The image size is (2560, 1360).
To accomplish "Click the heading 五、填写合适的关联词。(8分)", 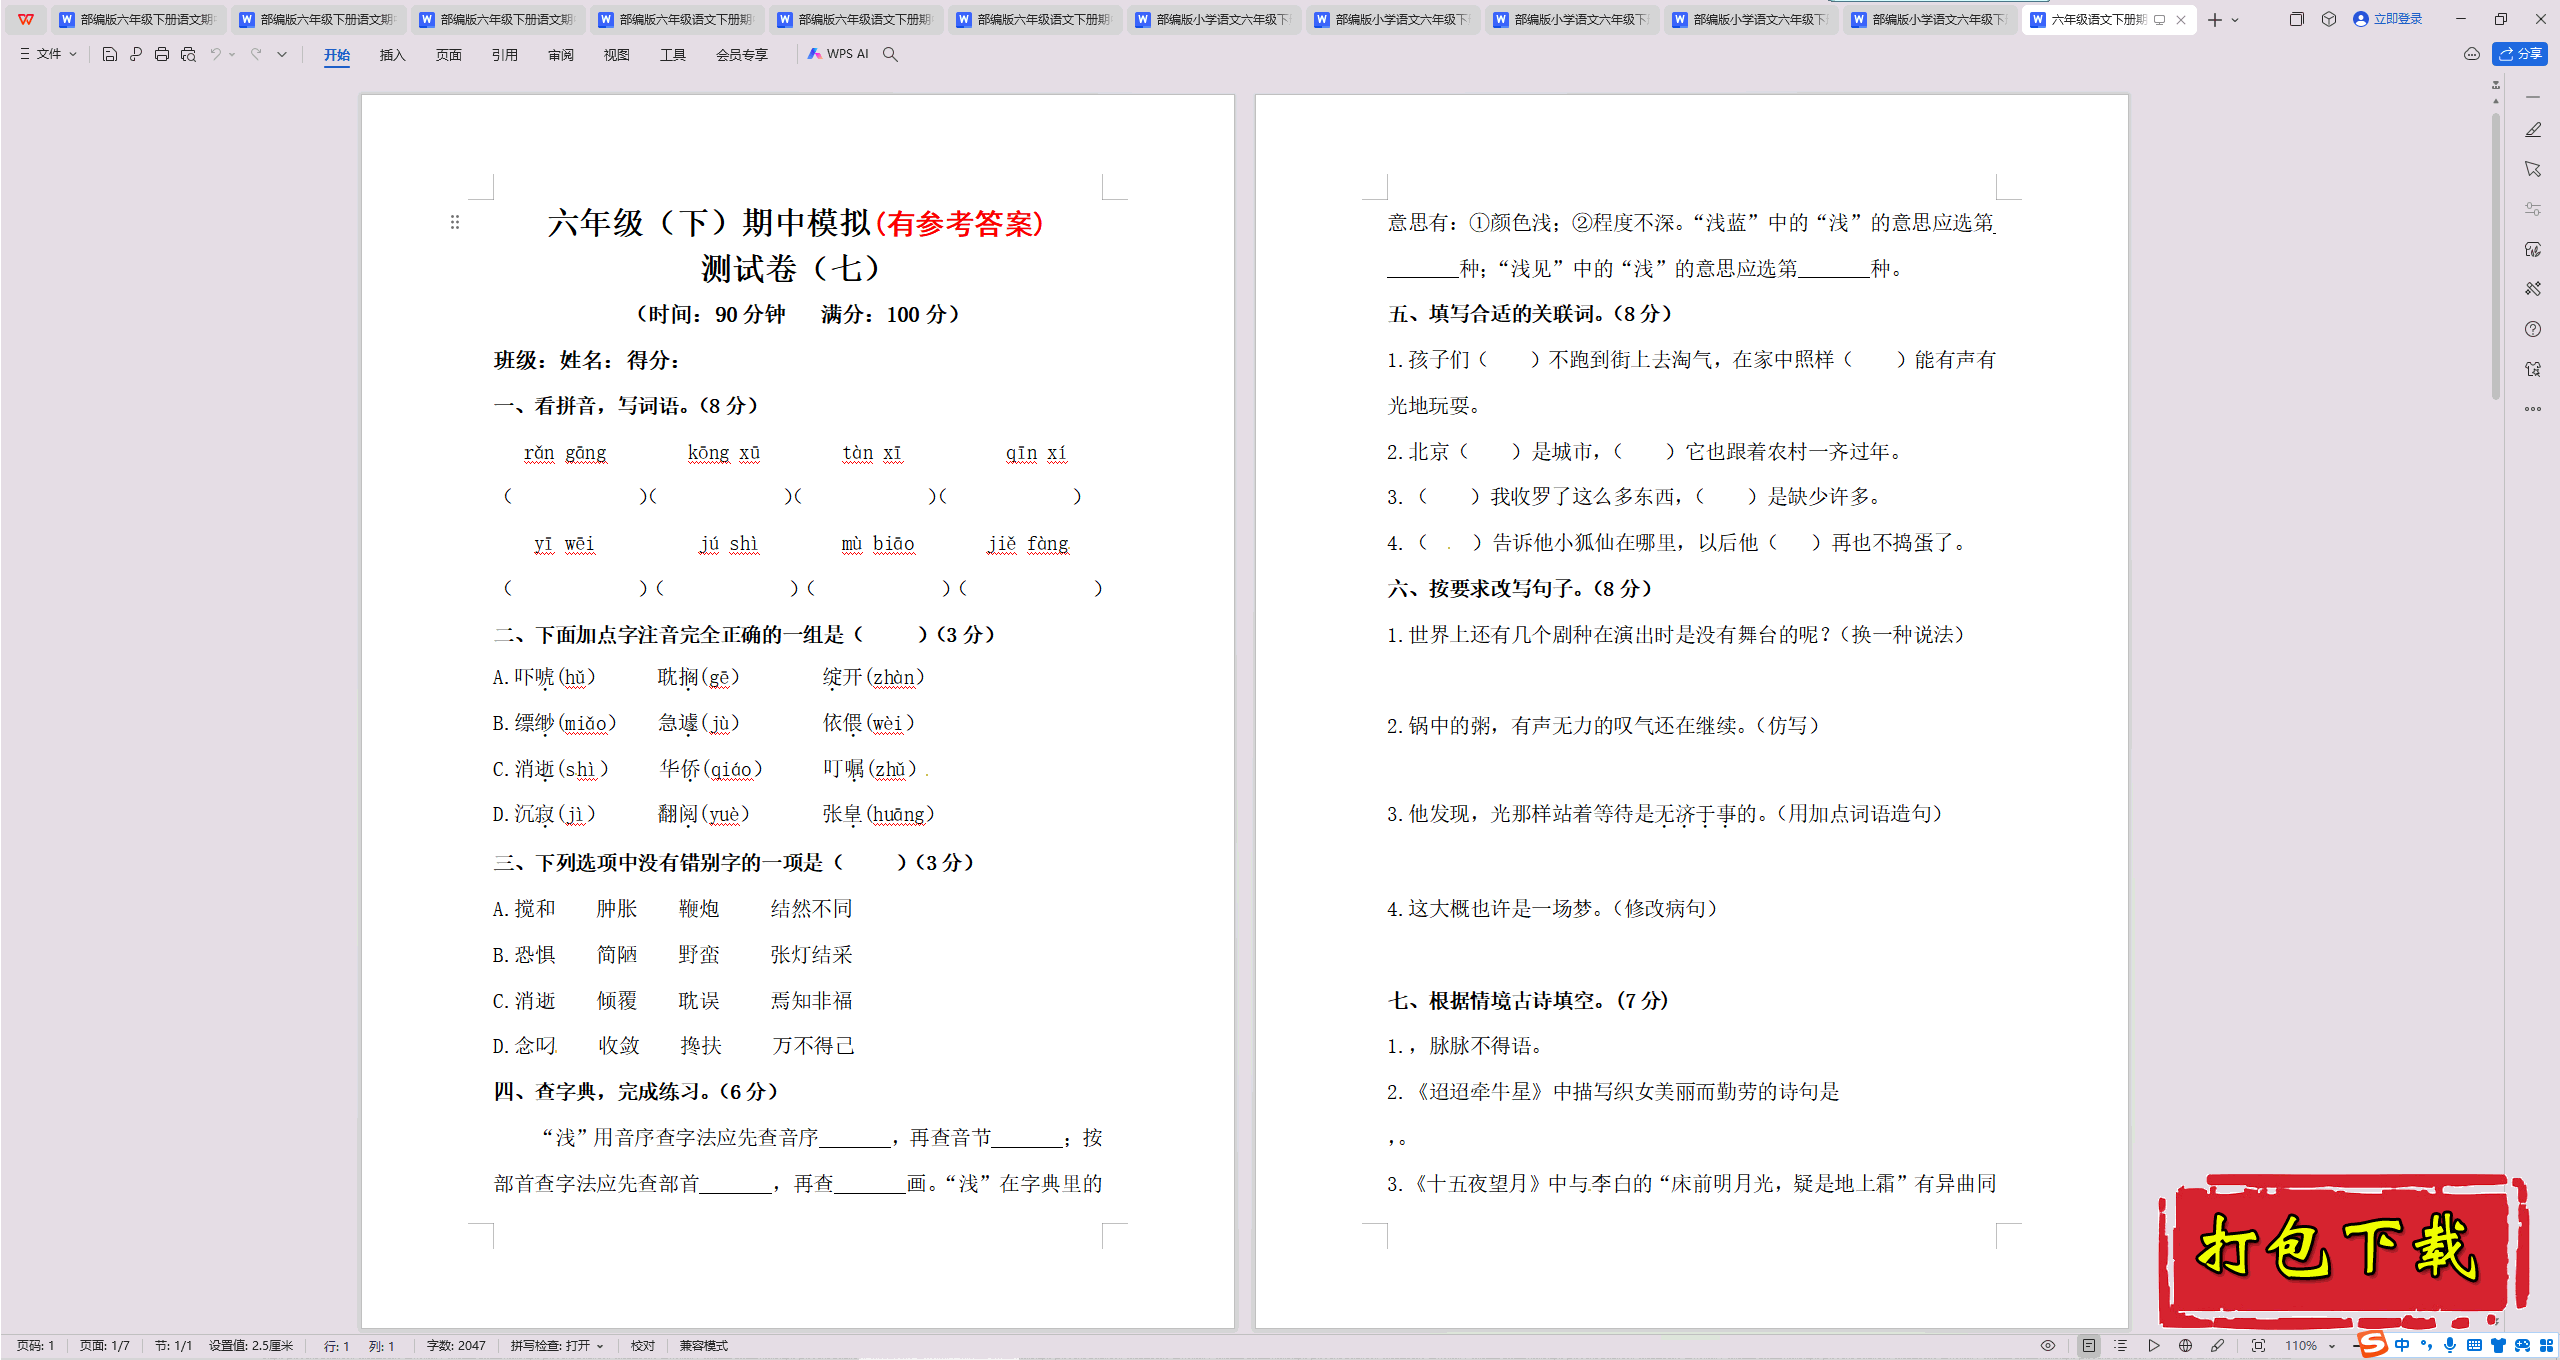I will coord(1530,314).
